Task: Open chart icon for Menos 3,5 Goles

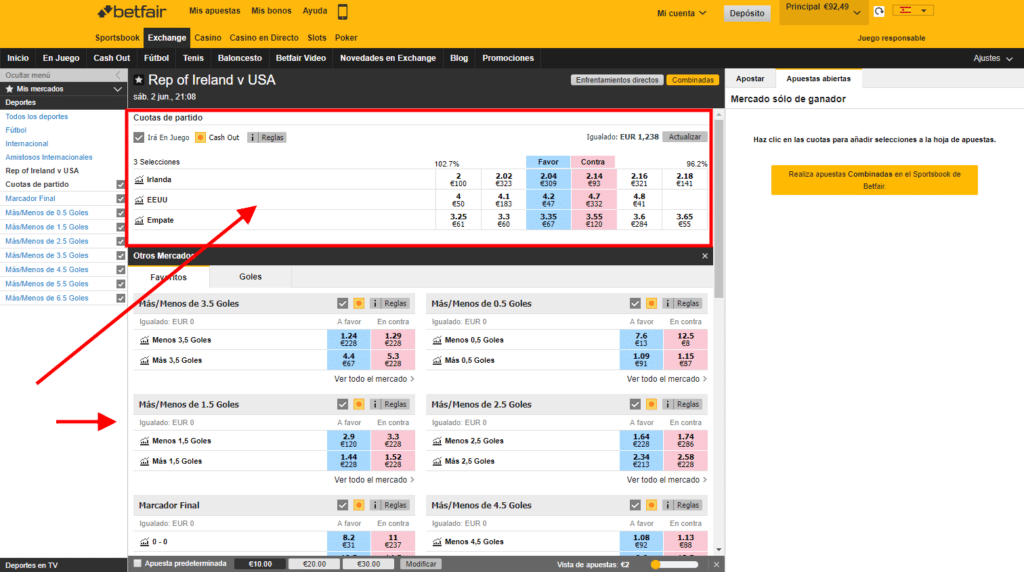Action: [144, 340]
